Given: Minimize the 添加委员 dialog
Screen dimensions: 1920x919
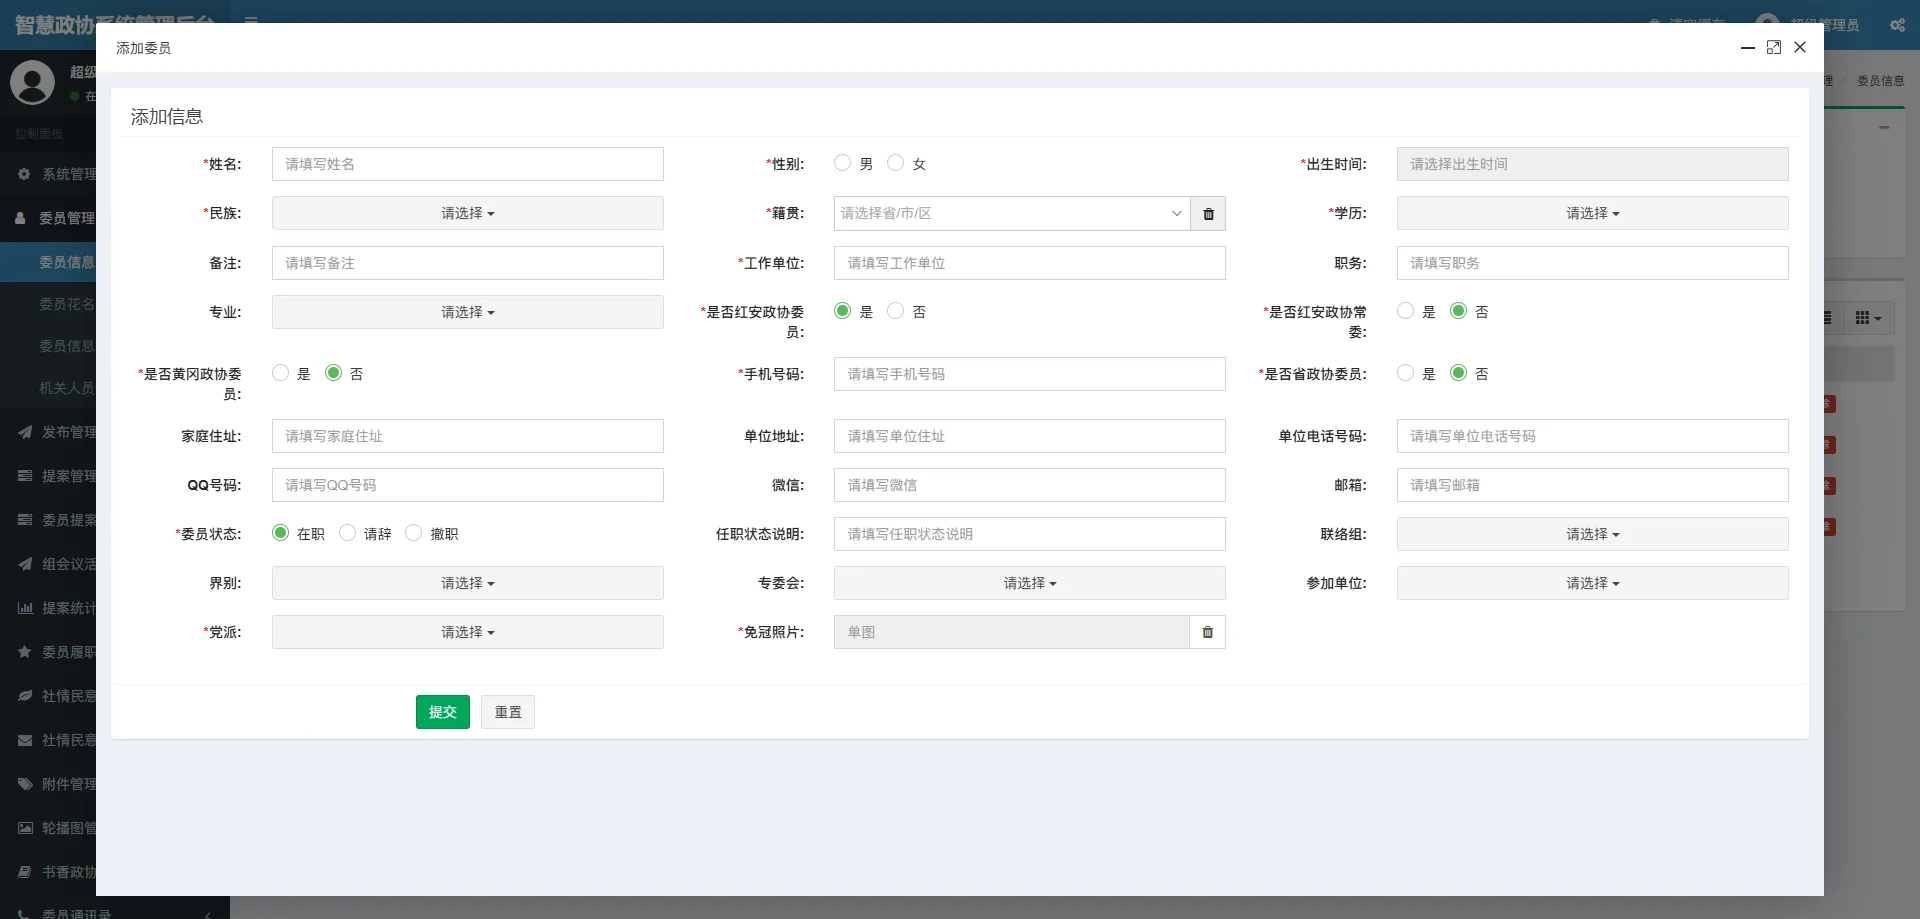Looking at the screenshot, I should 1747,47.
